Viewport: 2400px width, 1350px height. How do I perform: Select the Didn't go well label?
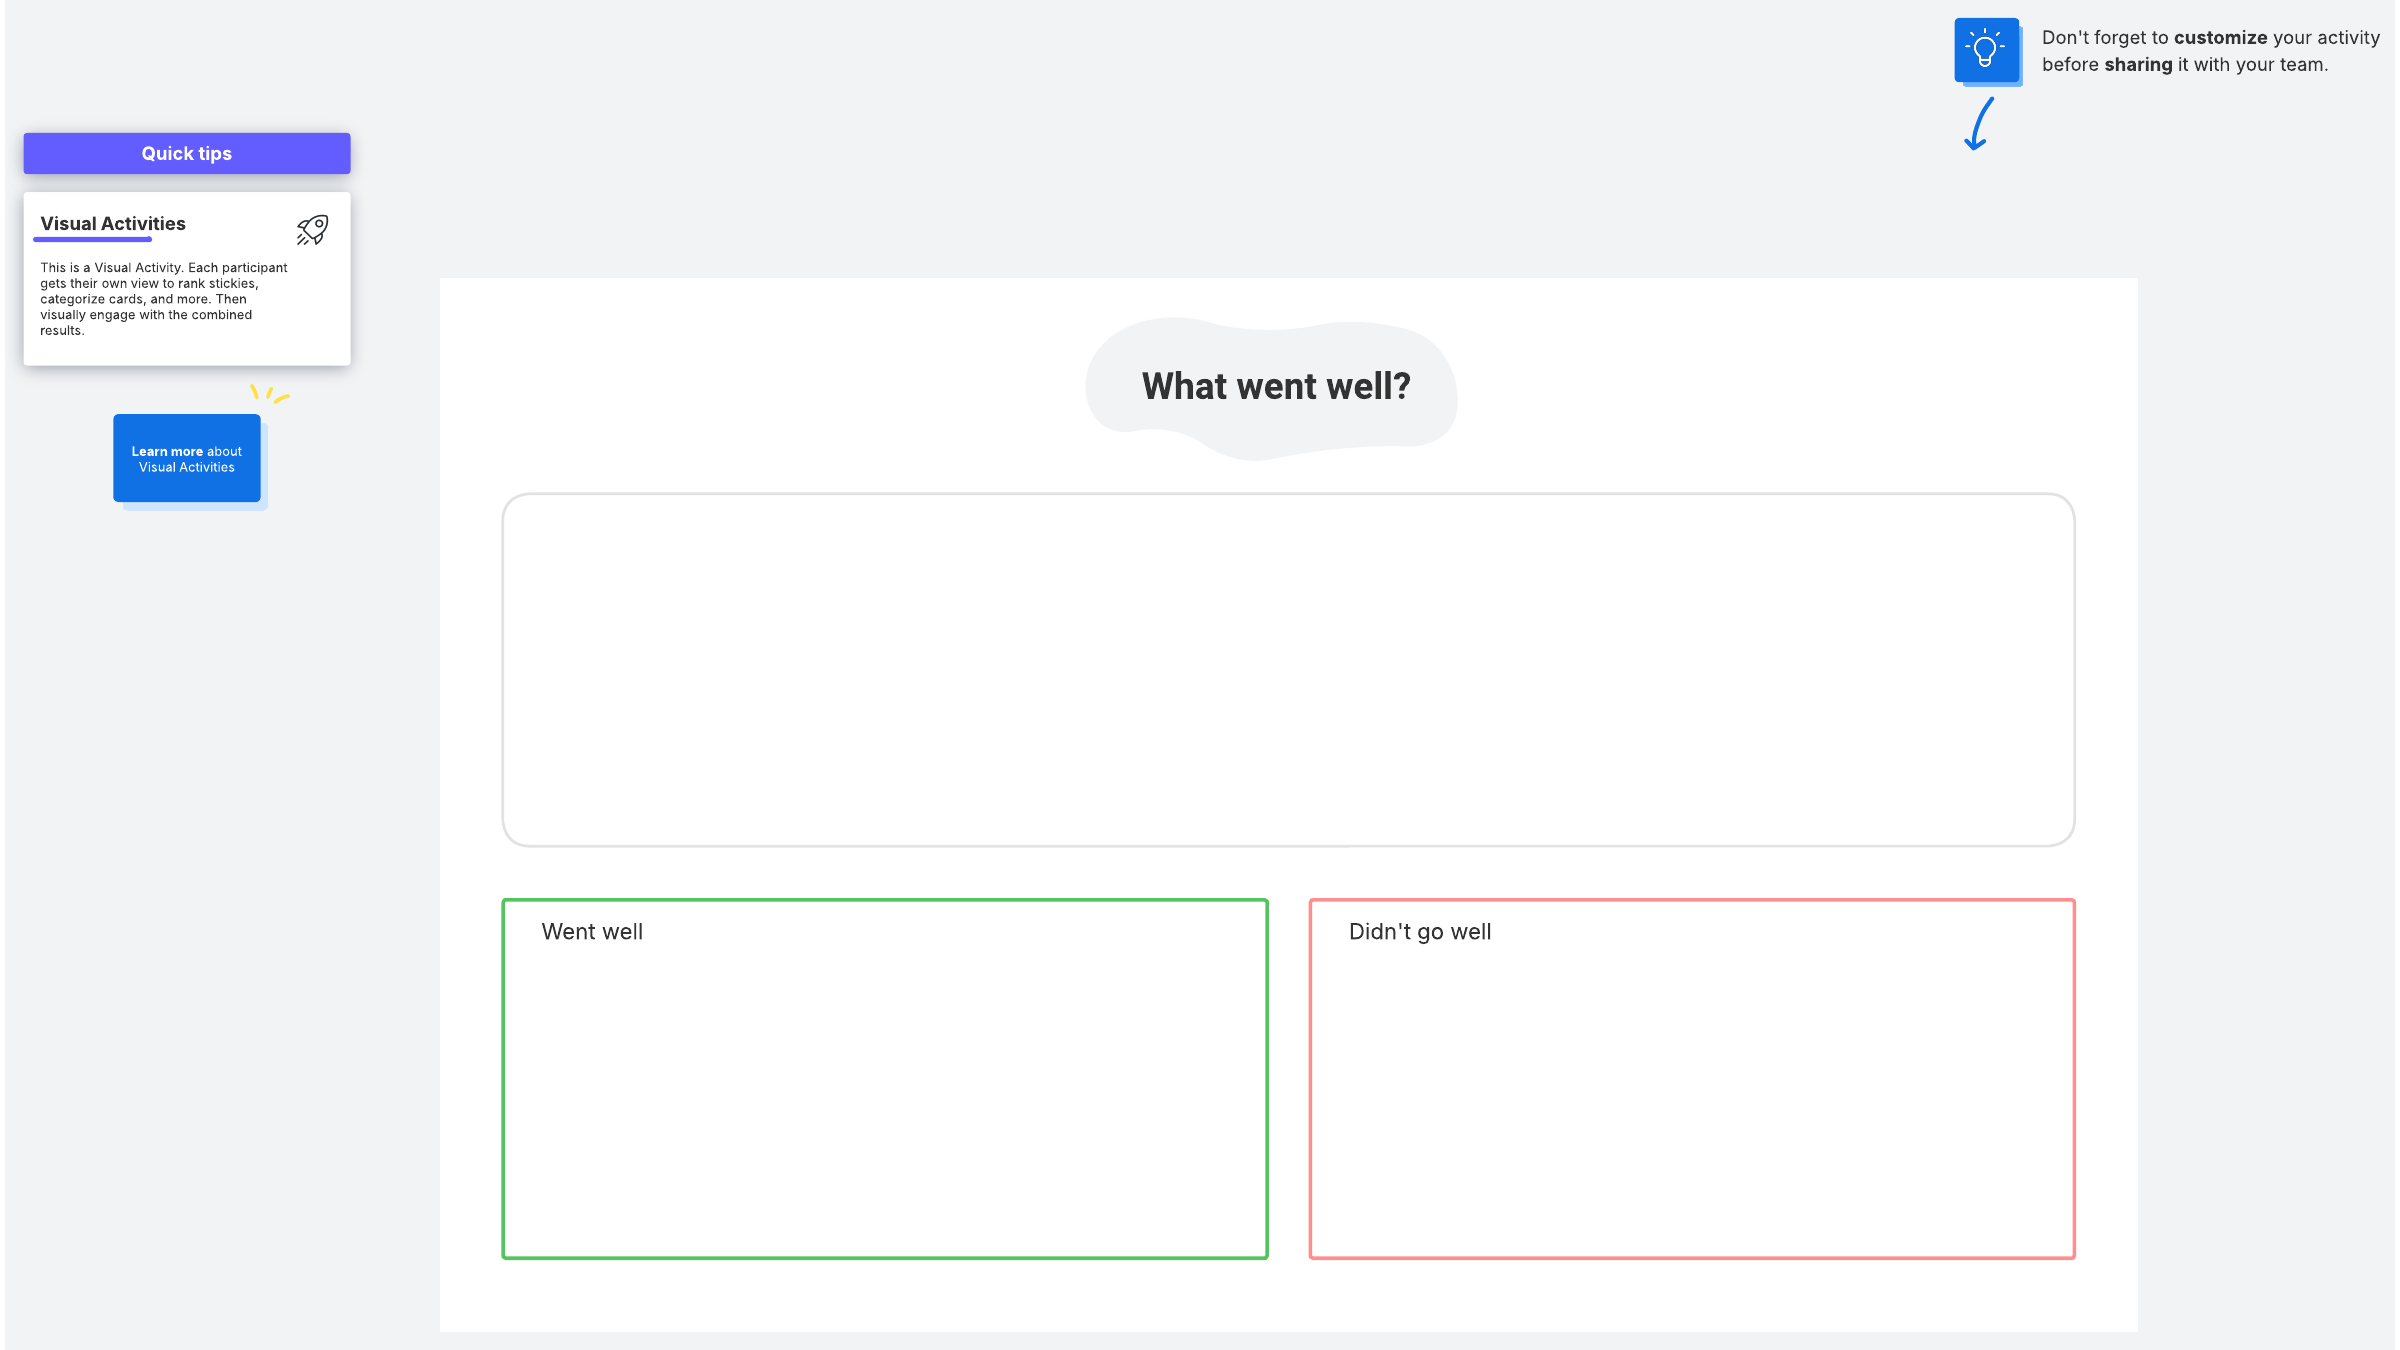click(x=1420, y=932)
